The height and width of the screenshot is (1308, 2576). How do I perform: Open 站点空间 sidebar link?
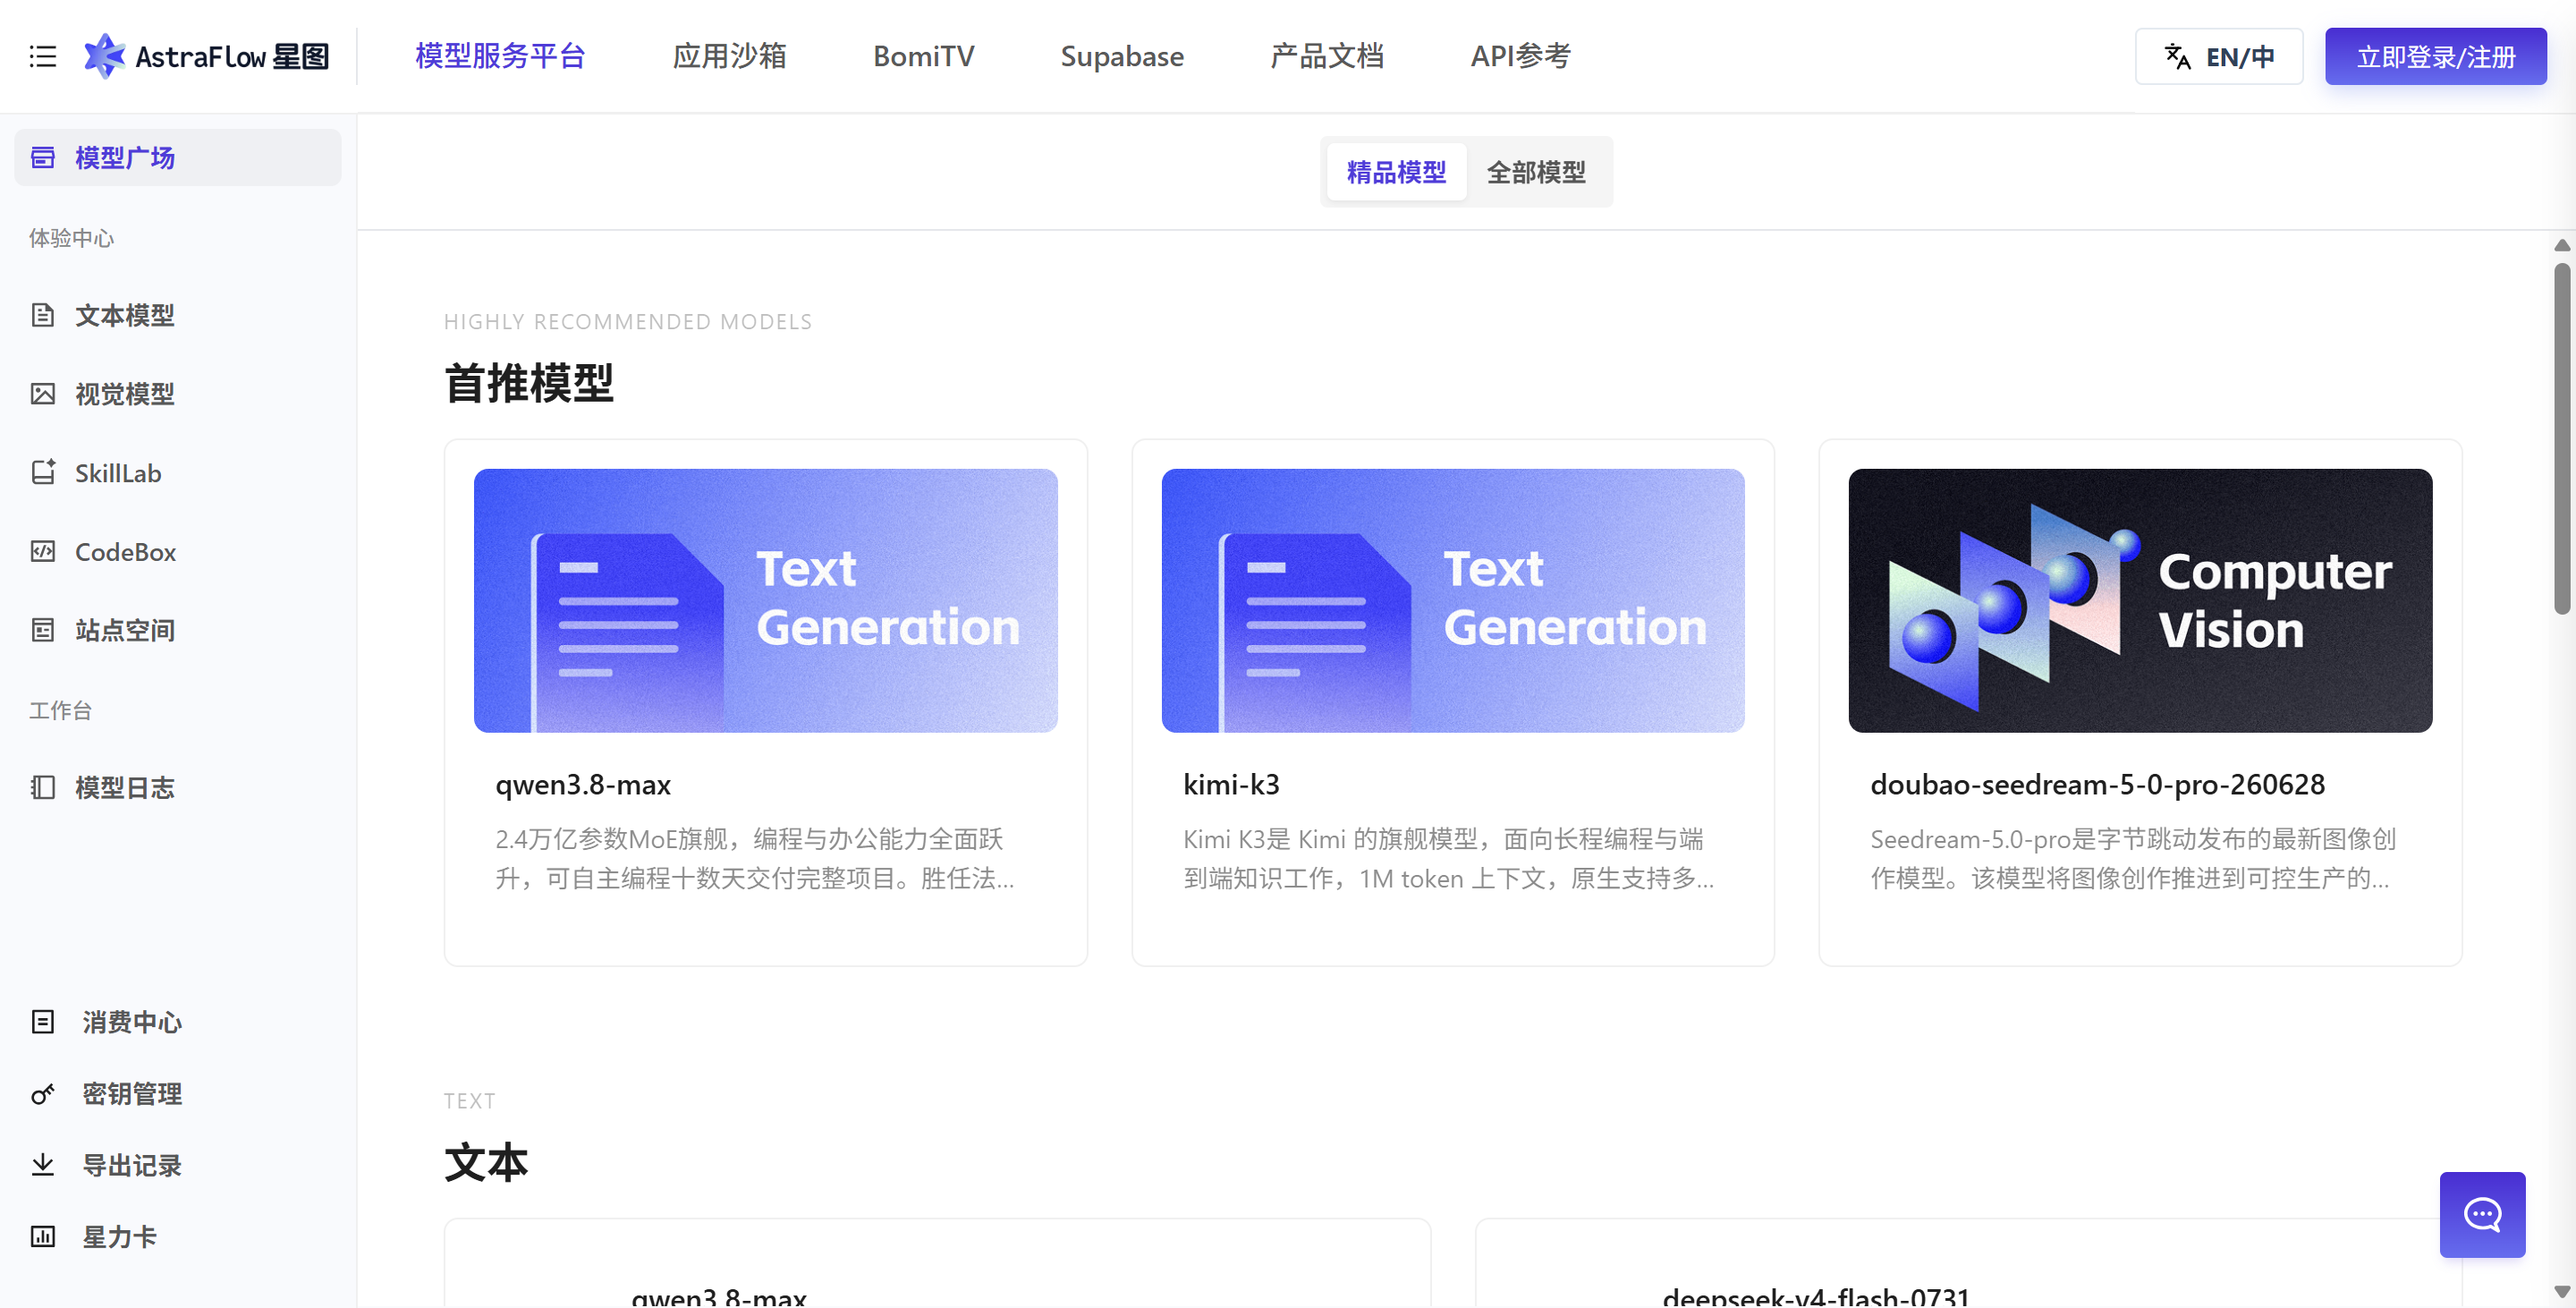point(125,630)
